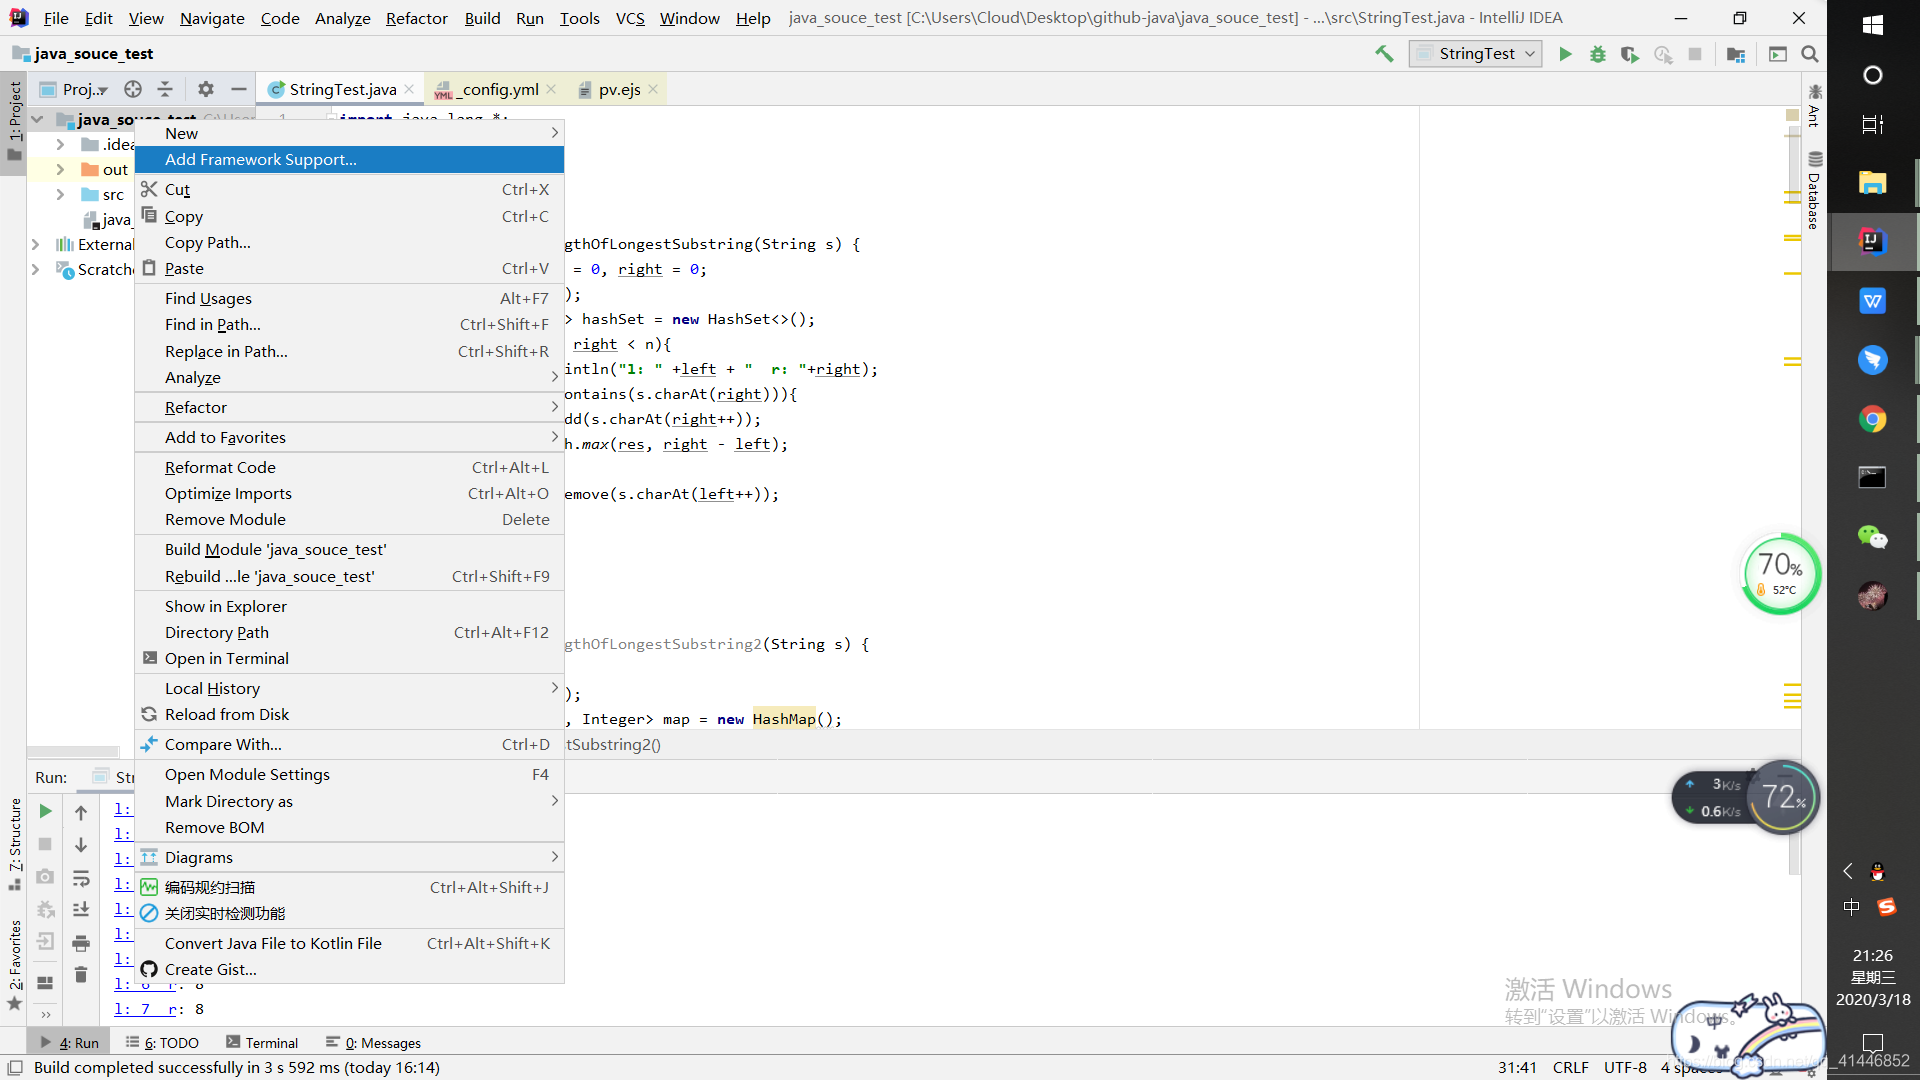Click the Build project hammer icon
This screenshot has width=1920, height=1080.
(1384, 54)
